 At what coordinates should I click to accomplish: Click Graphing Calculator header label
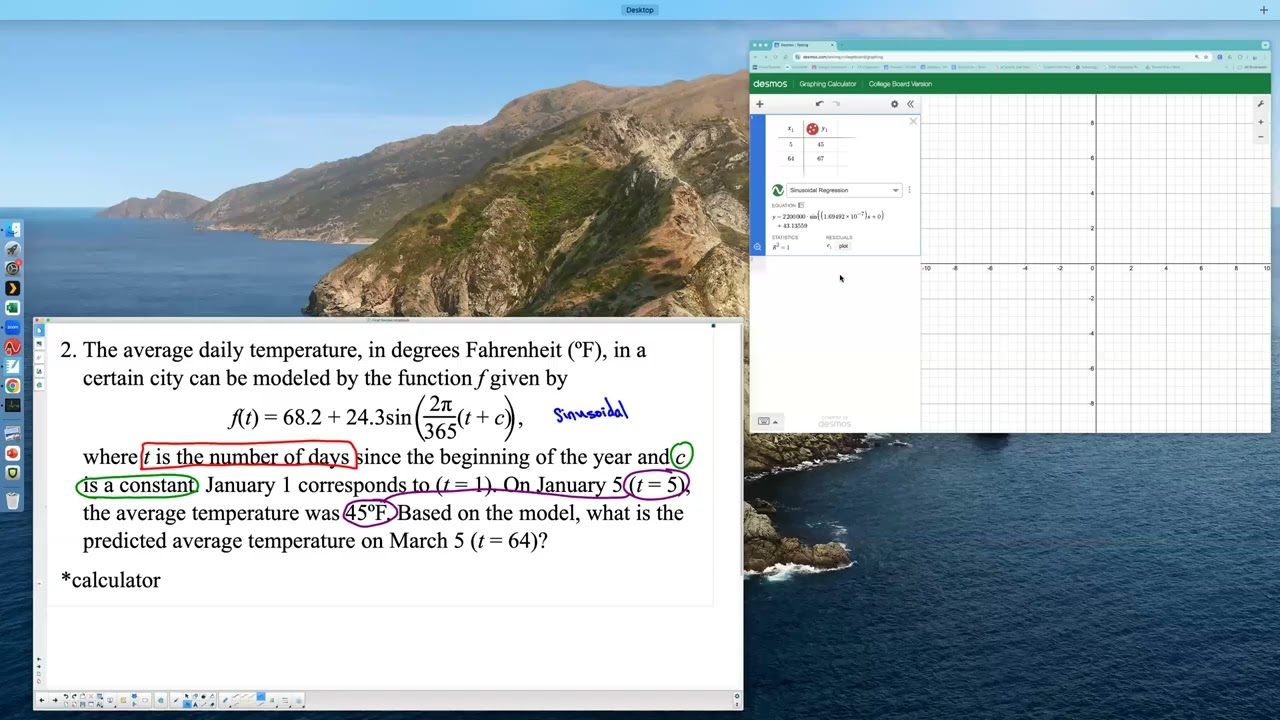click(x=827, y=84)
